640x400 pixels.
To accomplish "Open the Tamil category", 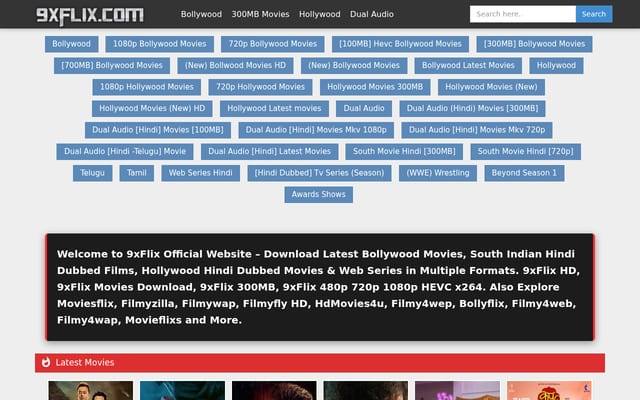I will click(137, 173).
